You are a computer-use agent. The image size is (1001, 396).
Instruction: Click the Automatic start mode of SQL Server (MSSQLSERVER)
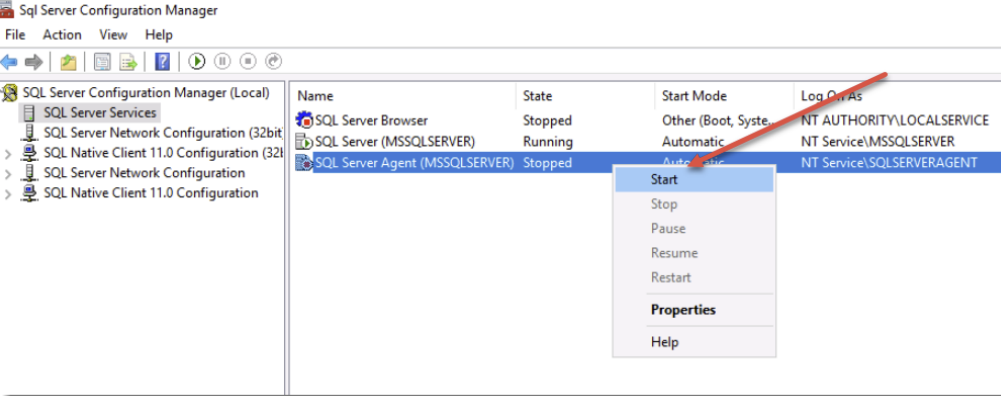[693, 142]
